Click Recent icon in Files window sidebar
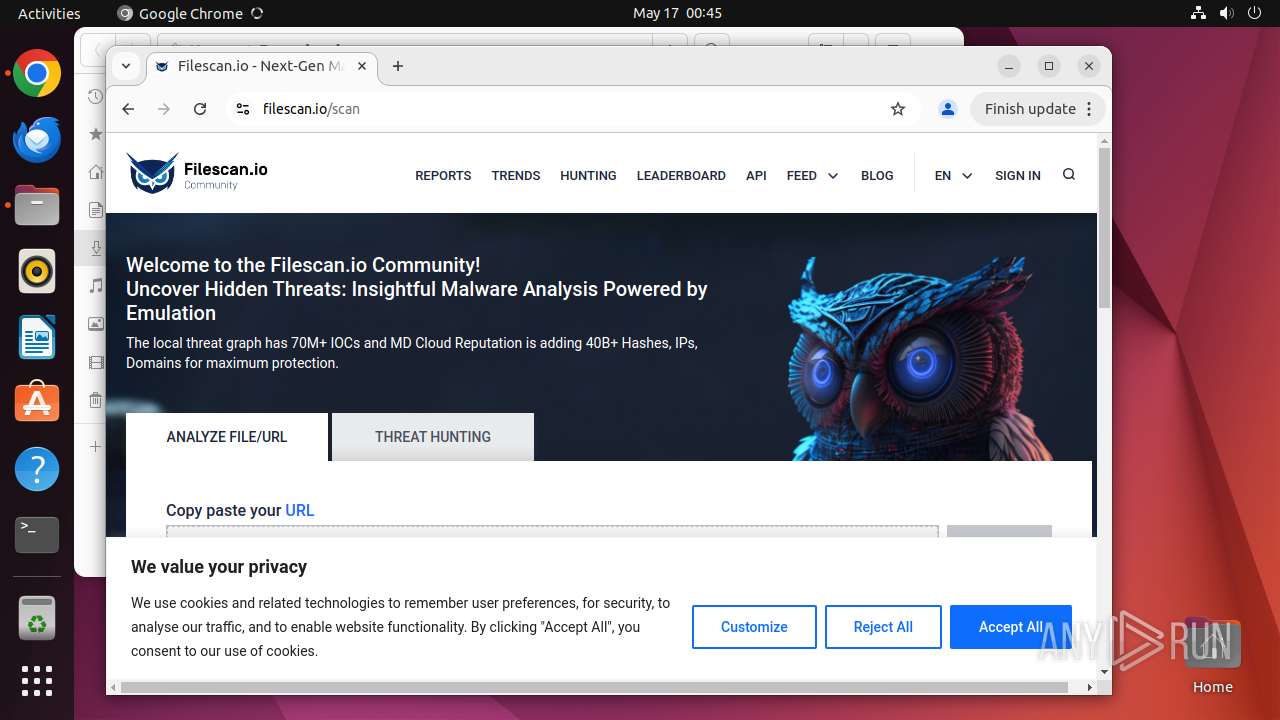The width and height of the screenshot is (1280, 720). (x=95, y=97)
